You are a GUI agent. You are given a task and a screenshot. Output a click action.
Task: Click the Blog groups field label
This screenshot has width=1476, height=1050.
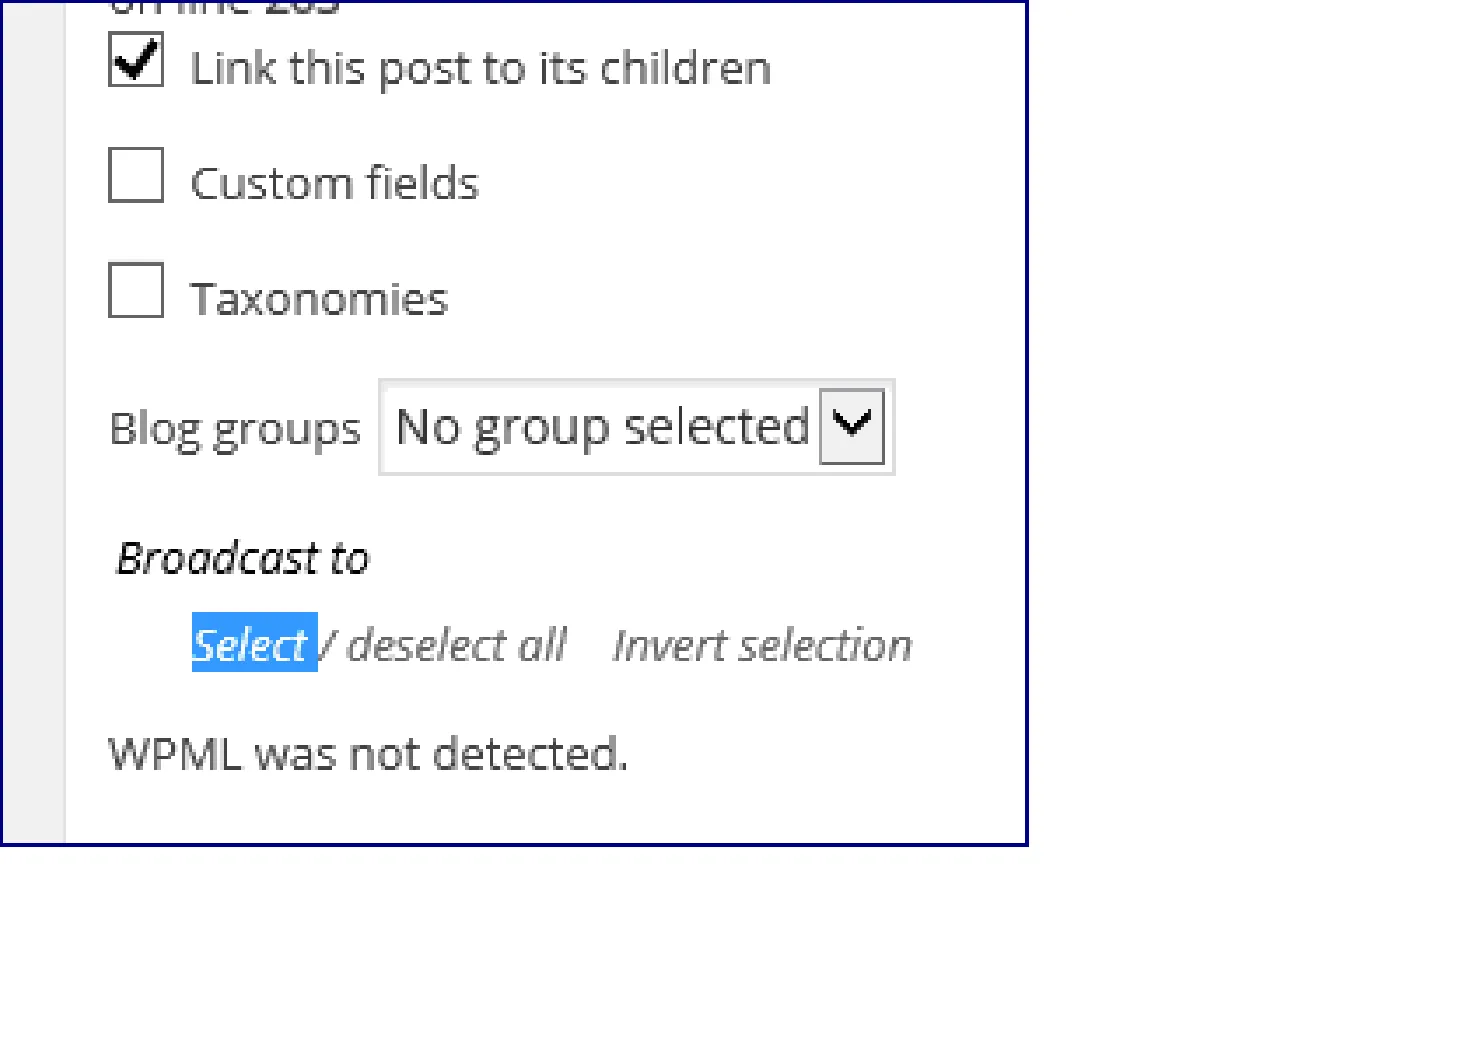point(235,430)
